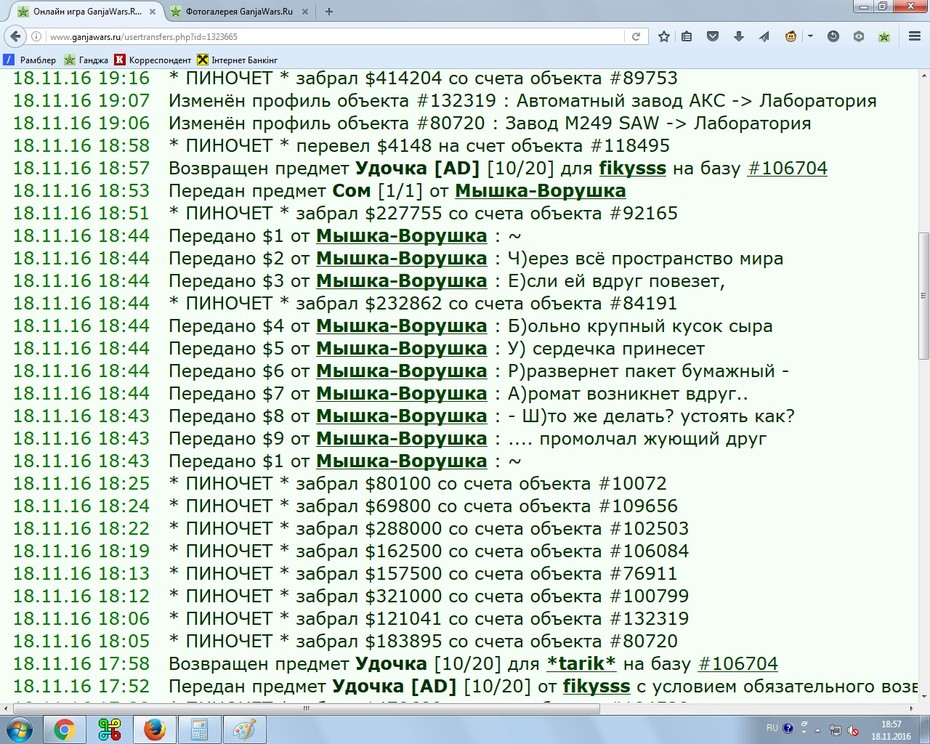This screenshot has height=744, width=930.
Task: Click the blue help icon in tray
Action: pos(788,729)
